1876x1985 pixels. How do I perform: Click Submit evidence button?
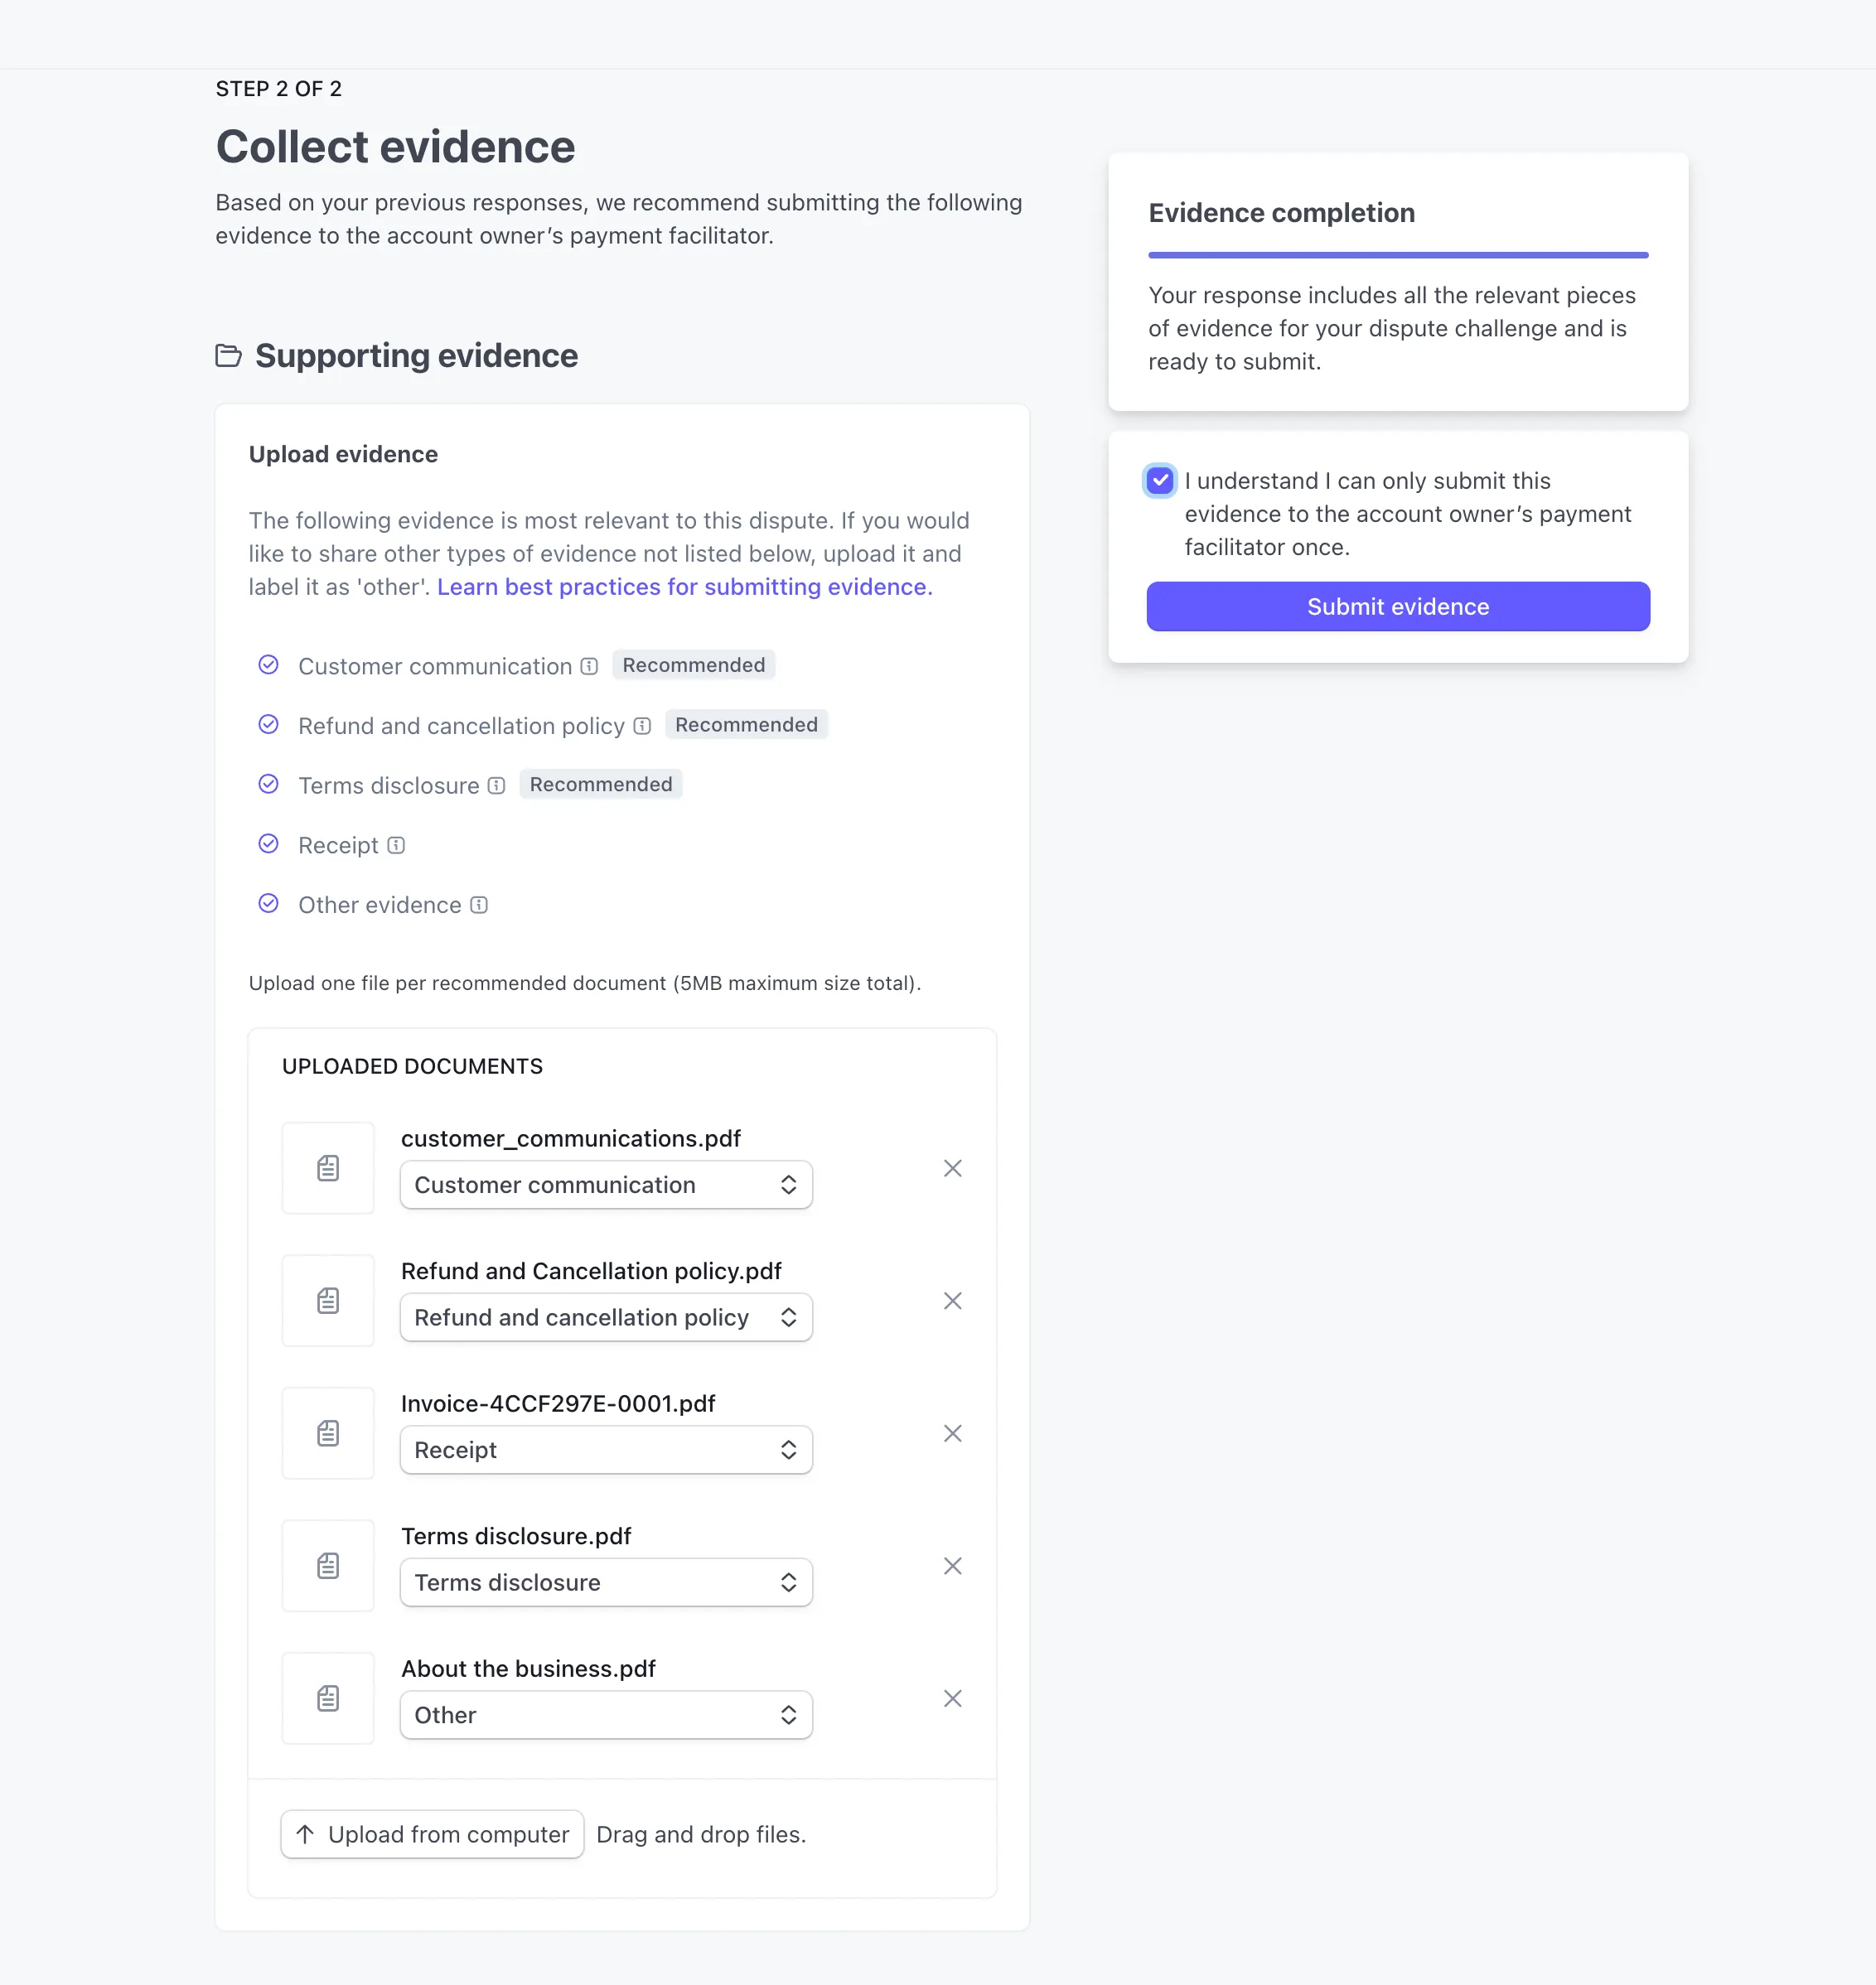tap(1397, 607)
